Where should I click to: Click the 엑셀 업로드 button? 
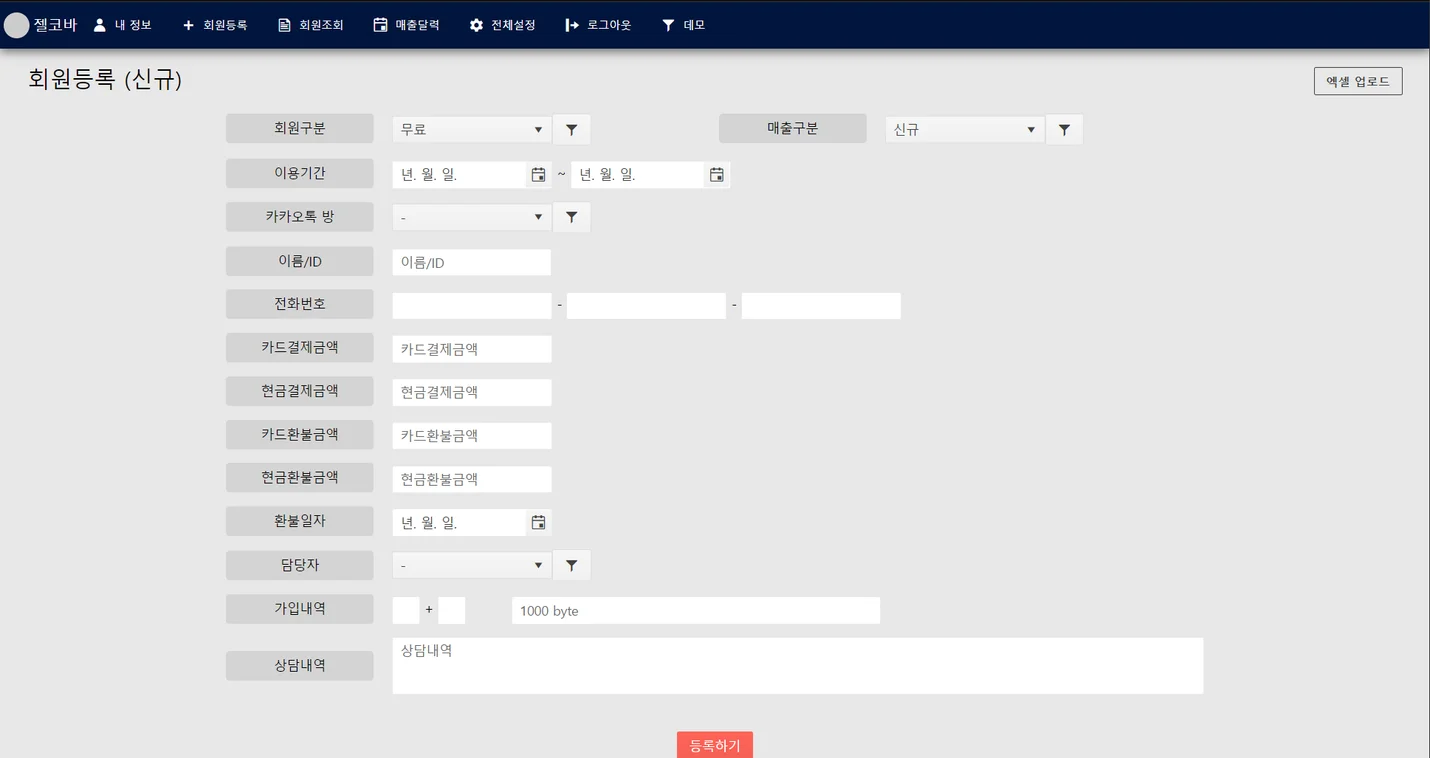tap(1358, 81)
